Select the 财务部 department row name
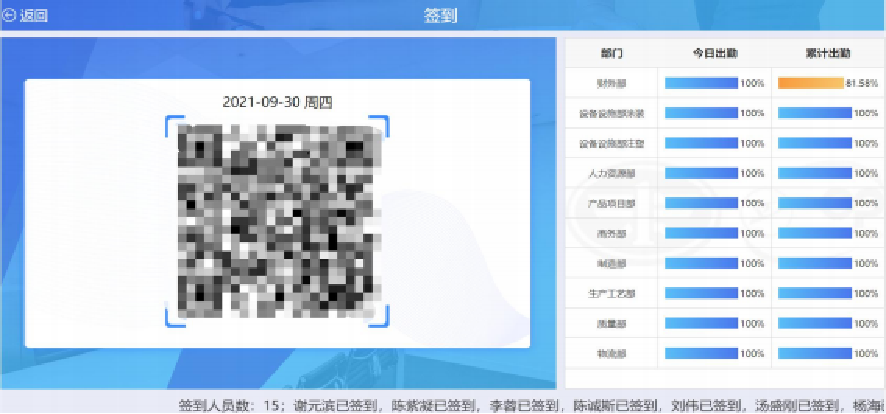The width and height of the screenshot is (886, 414). coord(611,84)
